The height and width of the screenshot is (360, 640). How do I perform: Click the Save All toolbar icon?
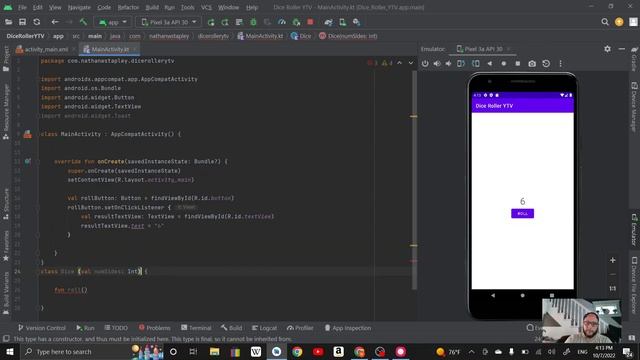pyautogui.click(x=22, y=22)
